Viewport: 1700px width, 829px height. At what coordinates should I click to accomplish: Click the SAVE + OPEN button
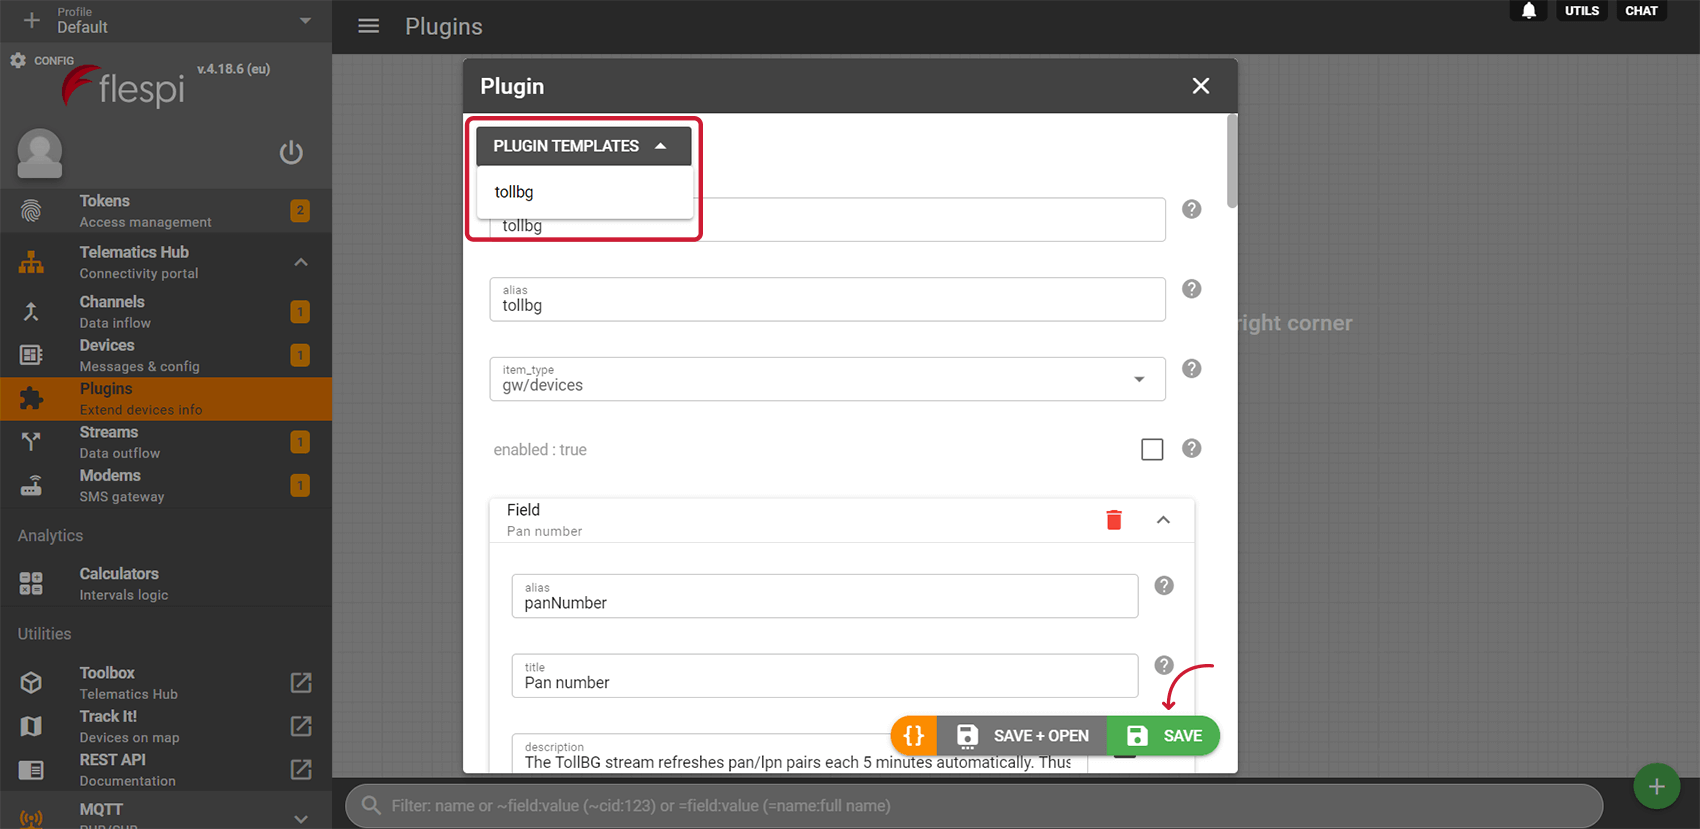(x=1022, y=736)
